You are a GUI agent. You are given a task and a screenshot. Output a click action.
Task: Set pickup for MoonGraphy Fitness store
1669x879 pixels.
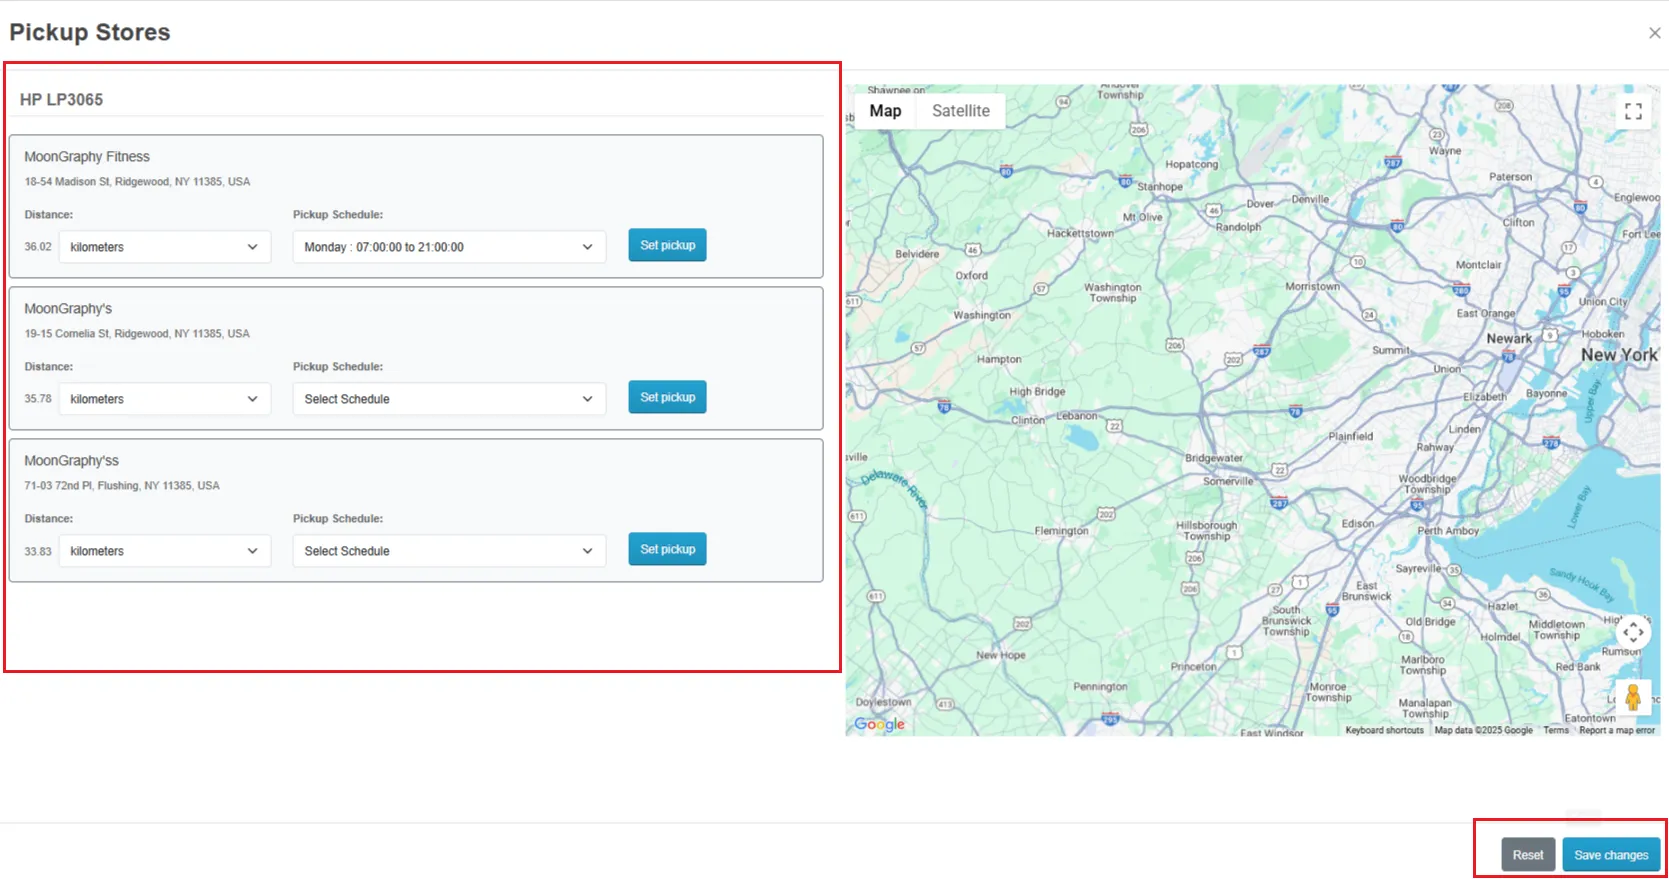(x=667, y=245)
